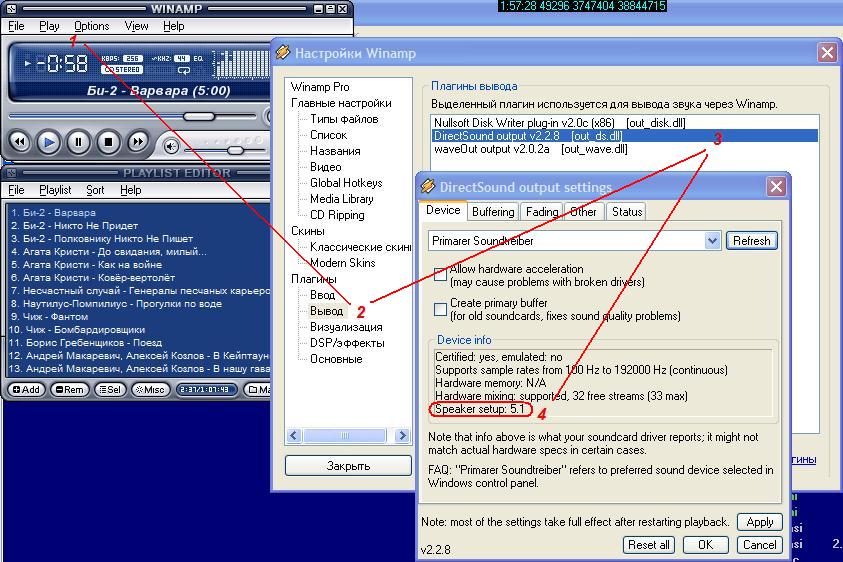
Task: Click the Add button in Playlist Editor
Action: pos(26,389)
